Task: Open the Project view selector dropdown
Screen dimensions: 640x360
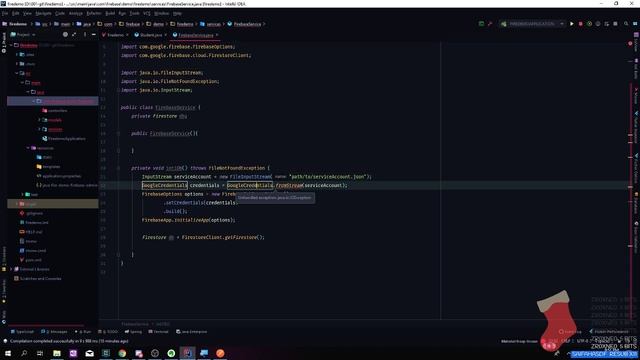Action: 23,35
